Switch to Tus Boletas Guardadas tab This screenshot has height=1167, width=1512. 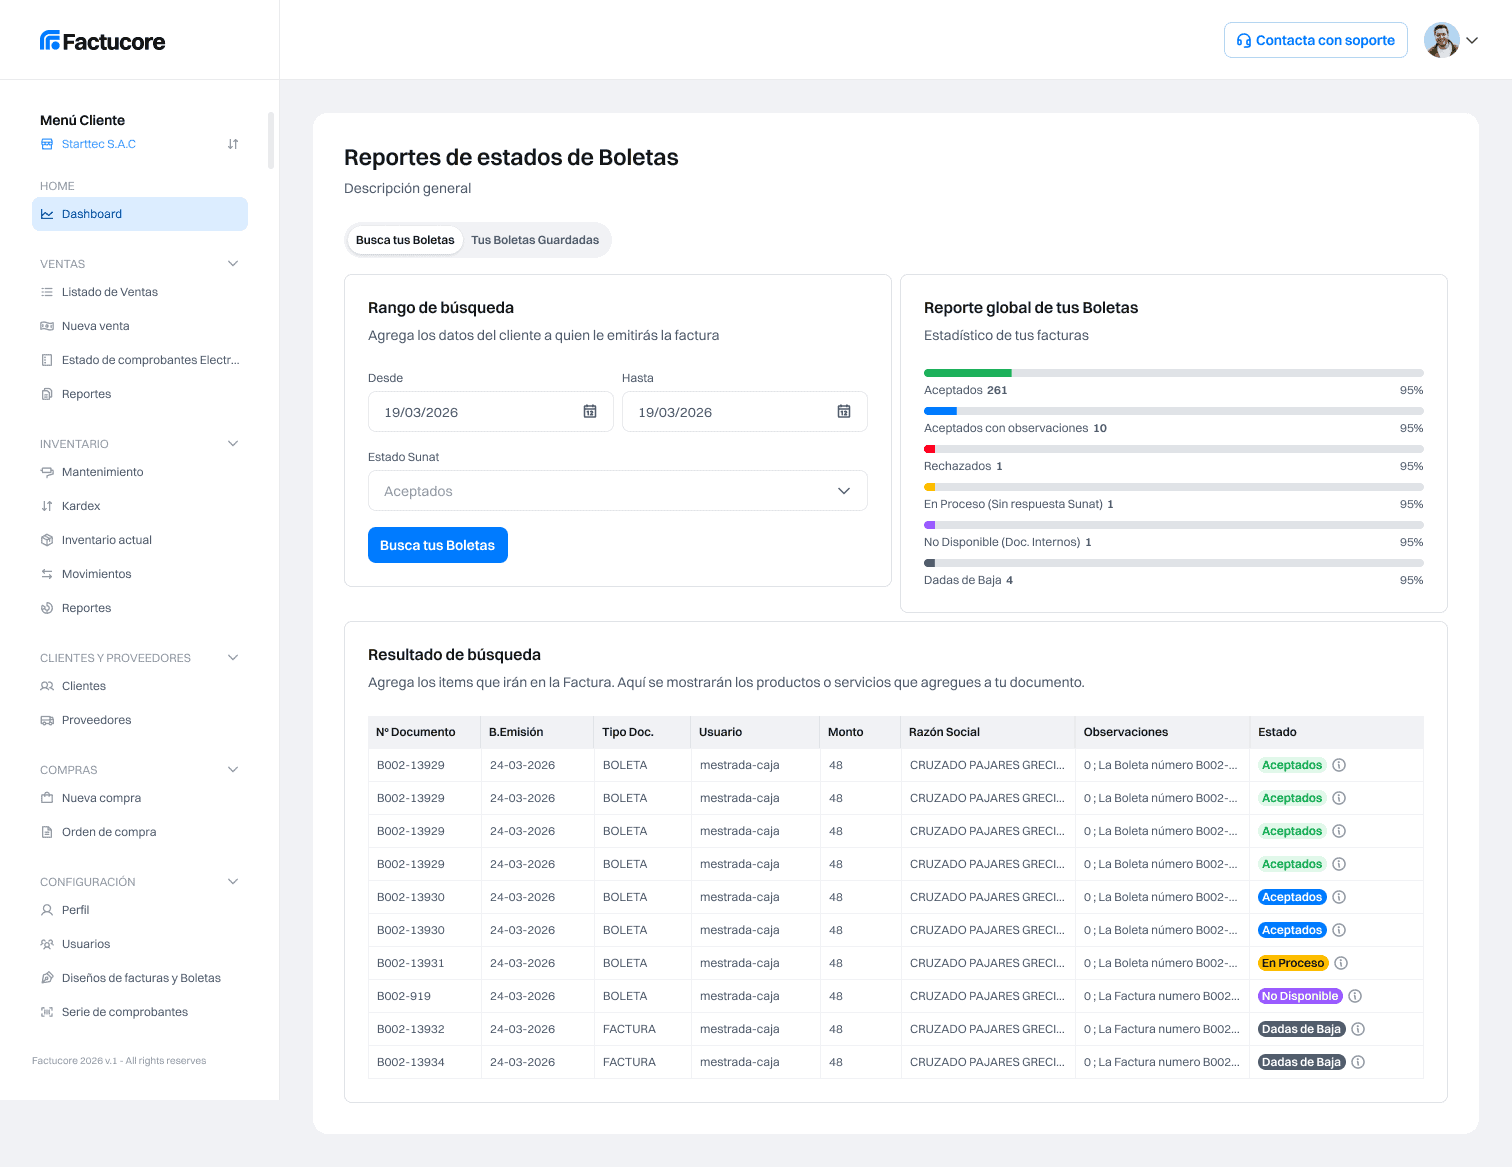(535, 240)
